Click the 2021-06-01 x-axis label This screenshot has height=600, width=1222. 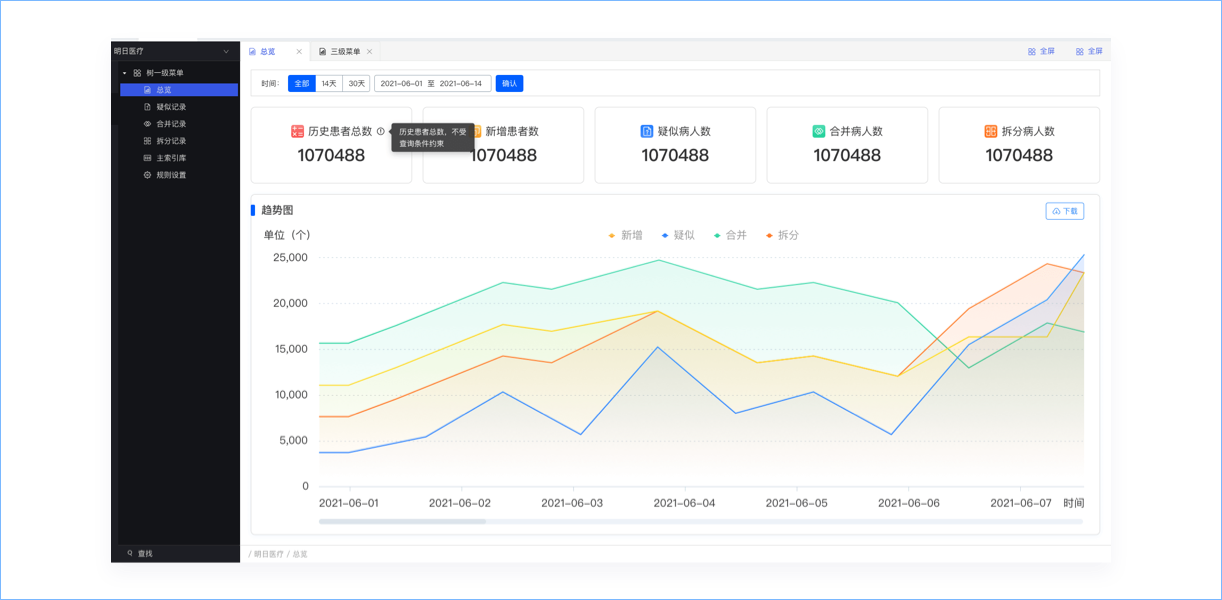click(x=348, y=503)
